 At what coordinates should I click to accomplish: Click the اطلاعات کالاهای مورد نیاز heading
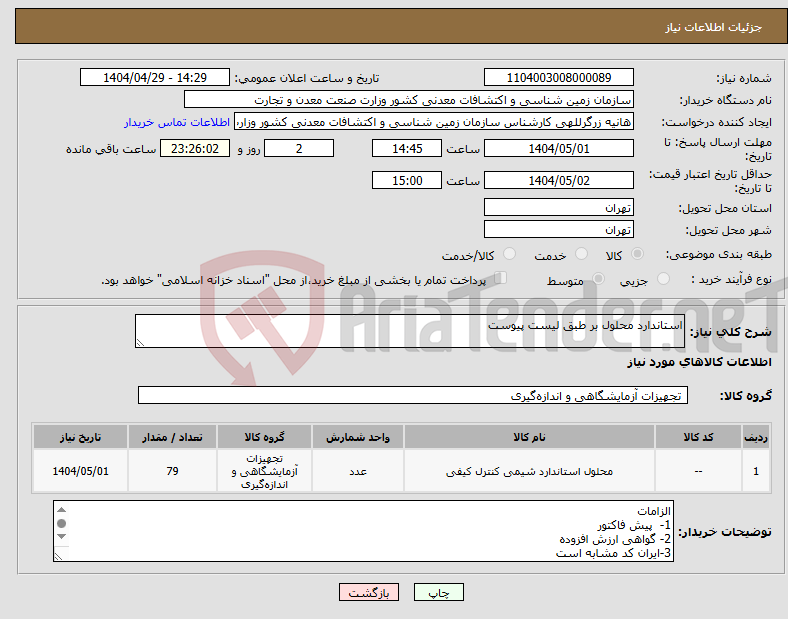pyautogui.click(x=699, y=362)
